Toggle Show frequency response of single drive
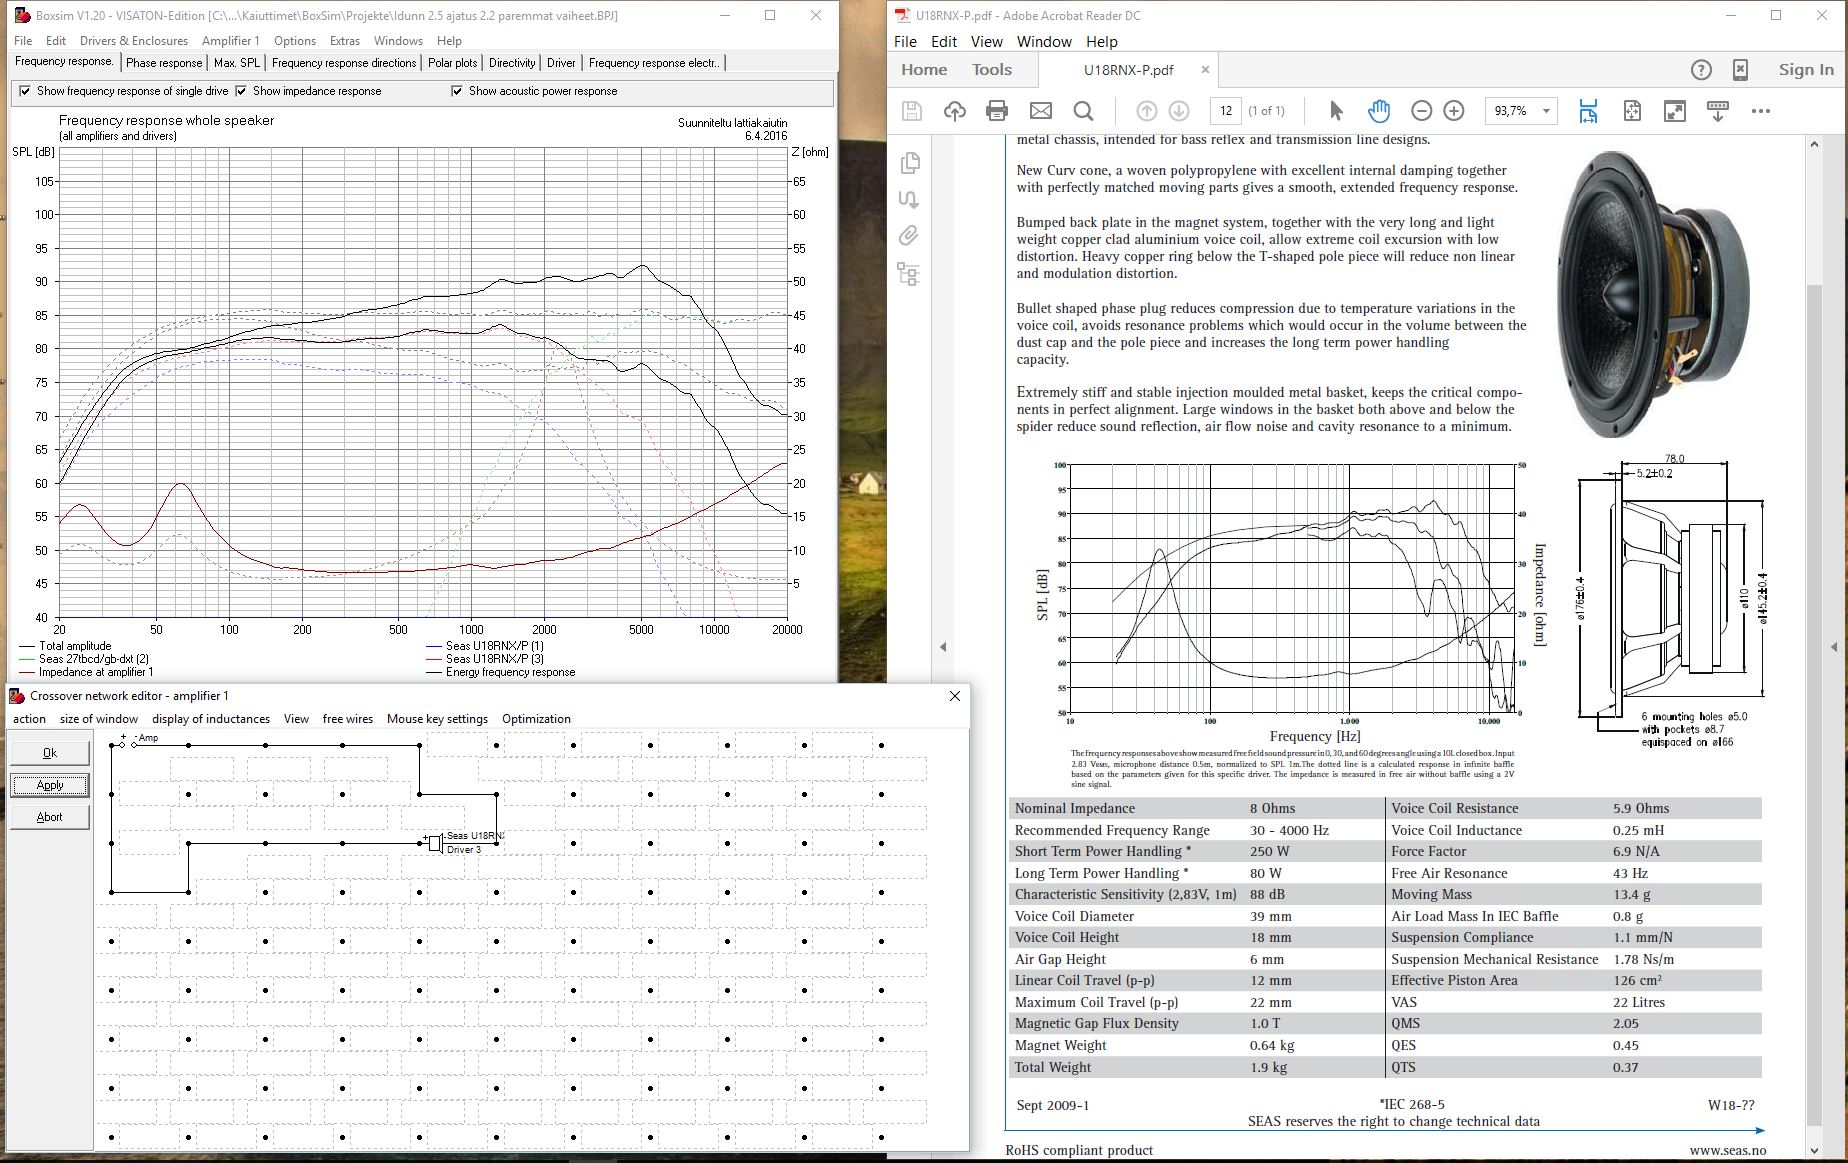The height and width of the screenshot is (1163, 1848). point(24,91)
